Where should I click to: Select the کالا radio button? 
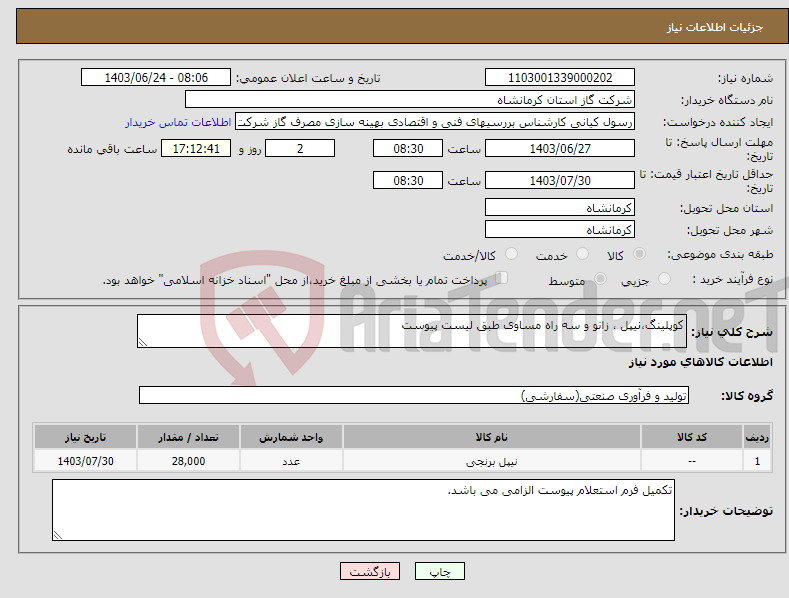point(639,254)
